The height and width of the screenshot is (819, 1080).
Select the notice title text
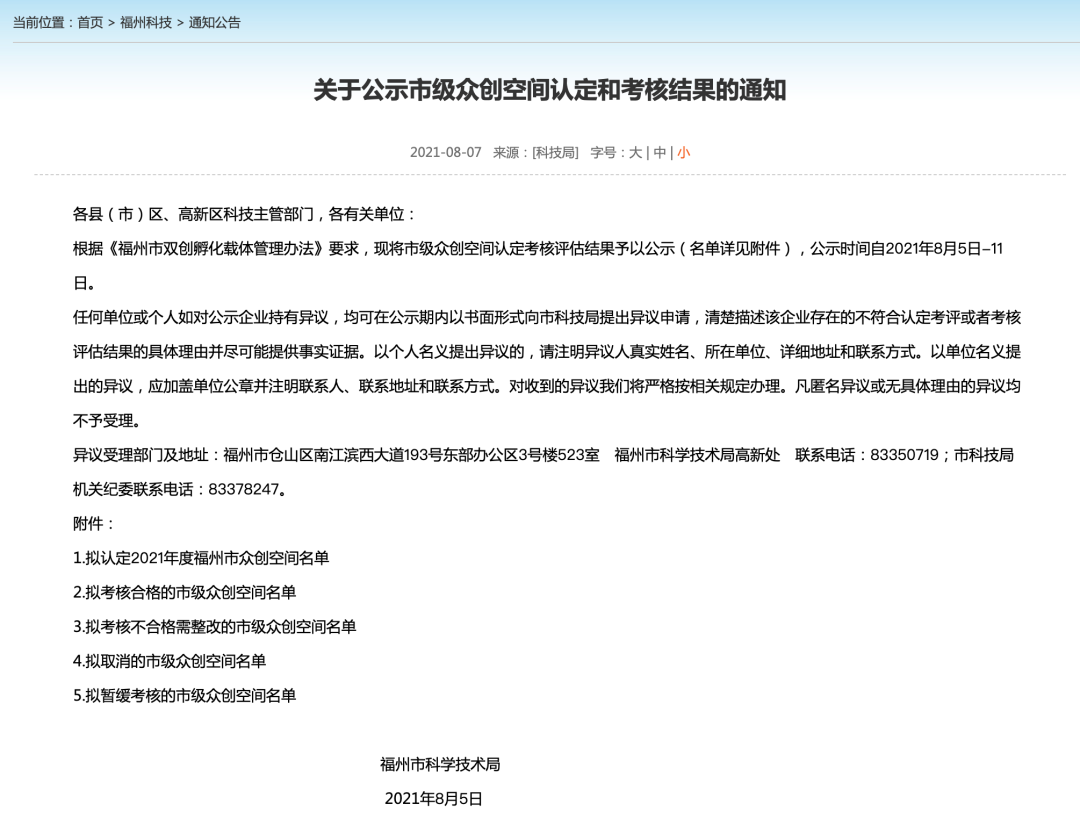coord(540,89)
